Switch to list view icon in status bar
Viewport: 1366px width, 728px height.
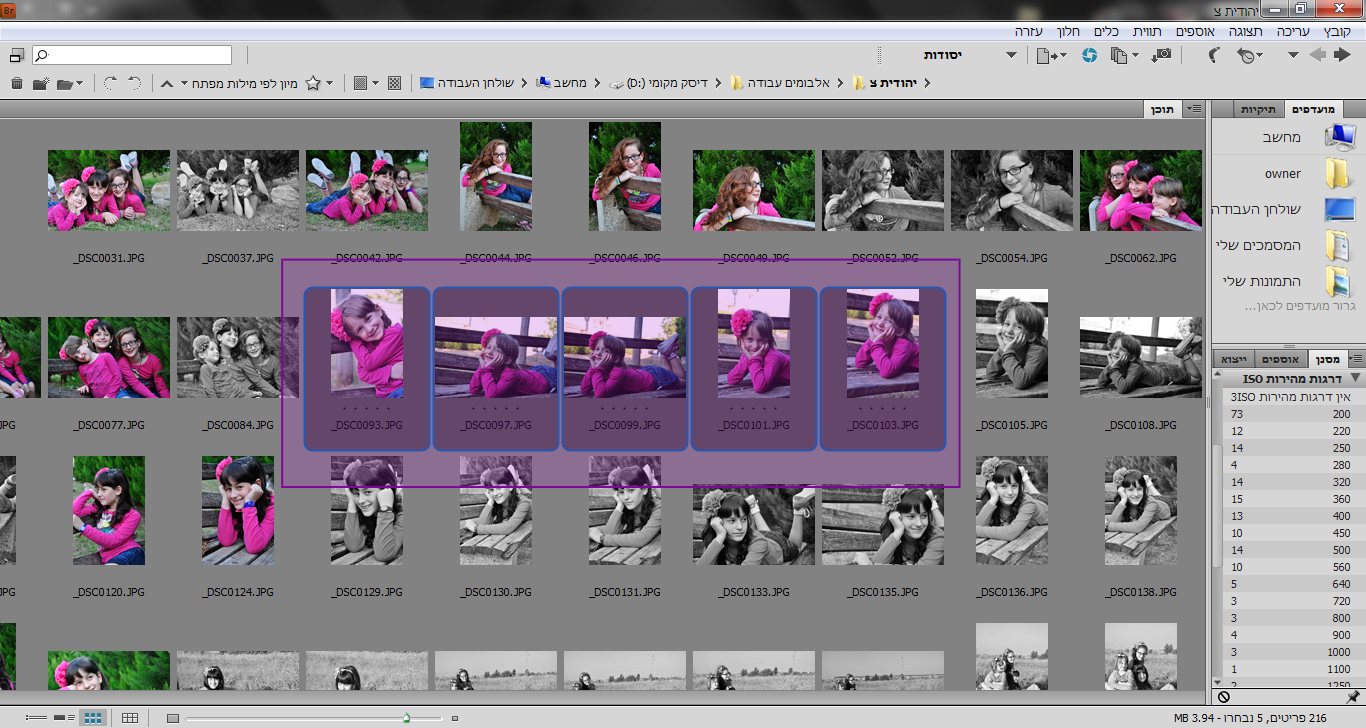tap(37, 718)
